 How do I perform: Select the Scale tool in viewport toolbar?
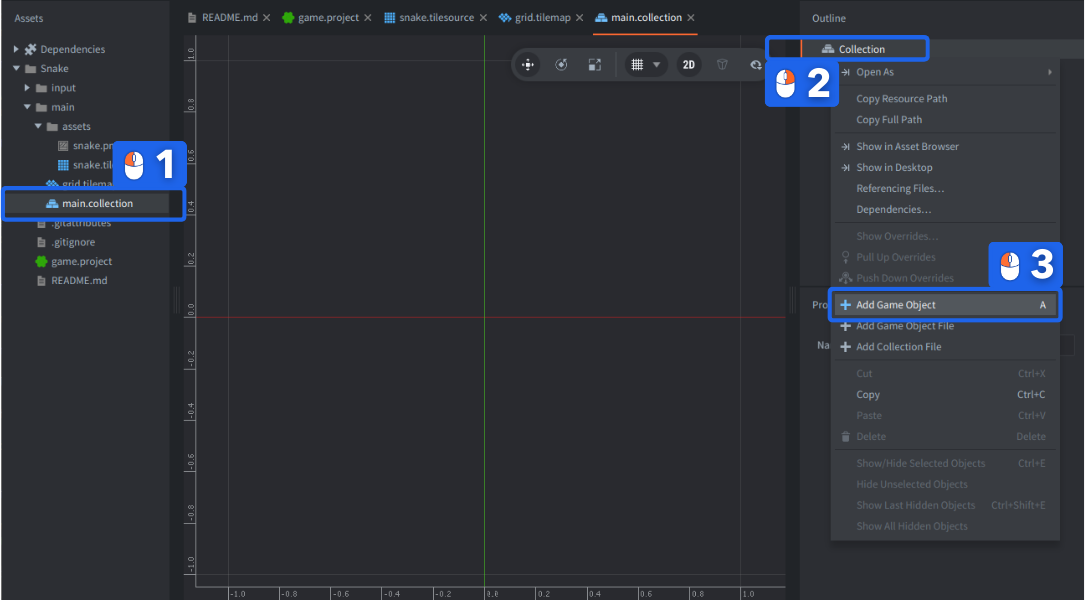coord(594,65)
